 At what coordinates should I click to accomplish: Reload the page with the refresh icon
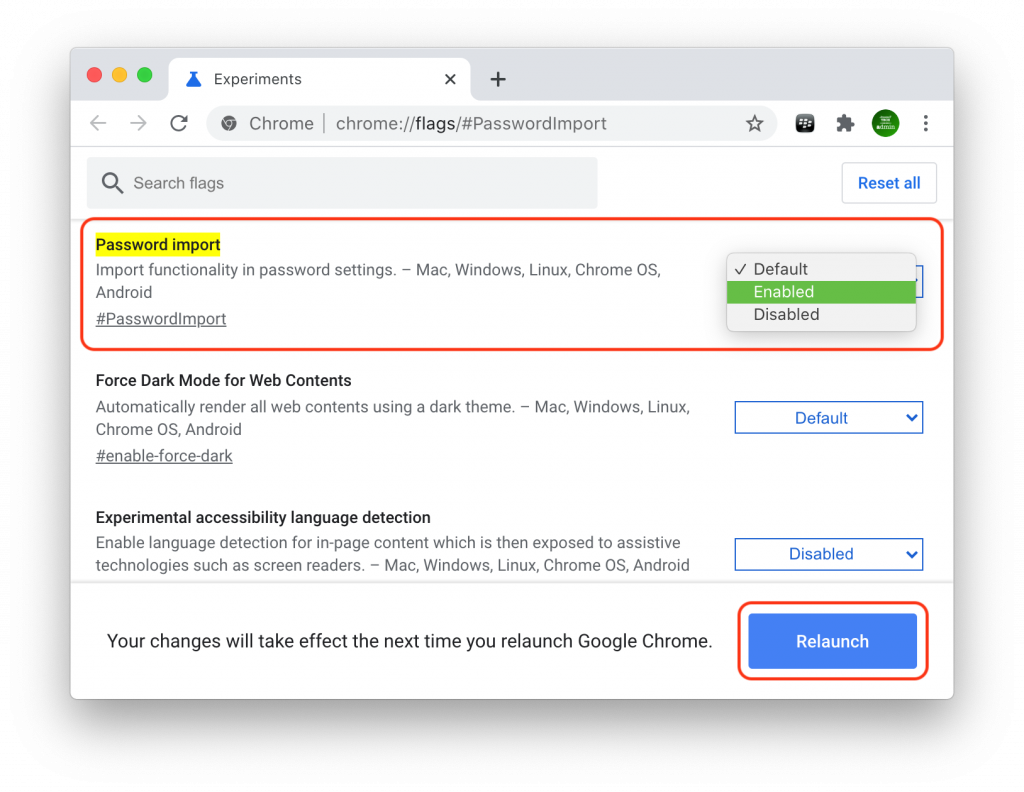[179, 123]
